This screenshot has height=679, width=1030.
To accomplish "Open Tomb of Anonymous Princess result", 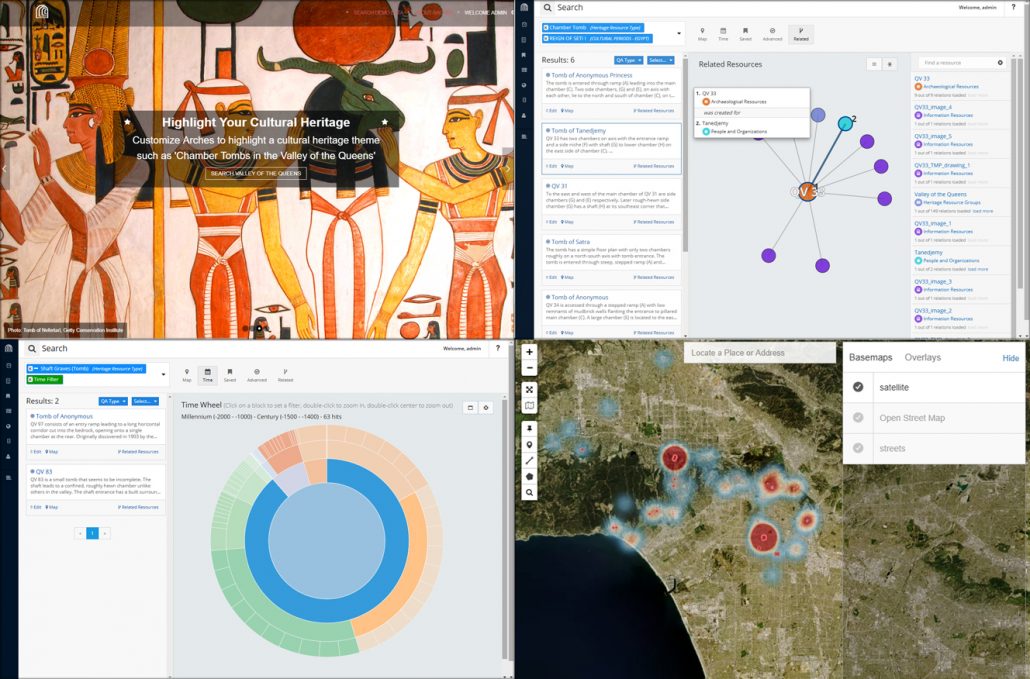I will 591,75.
